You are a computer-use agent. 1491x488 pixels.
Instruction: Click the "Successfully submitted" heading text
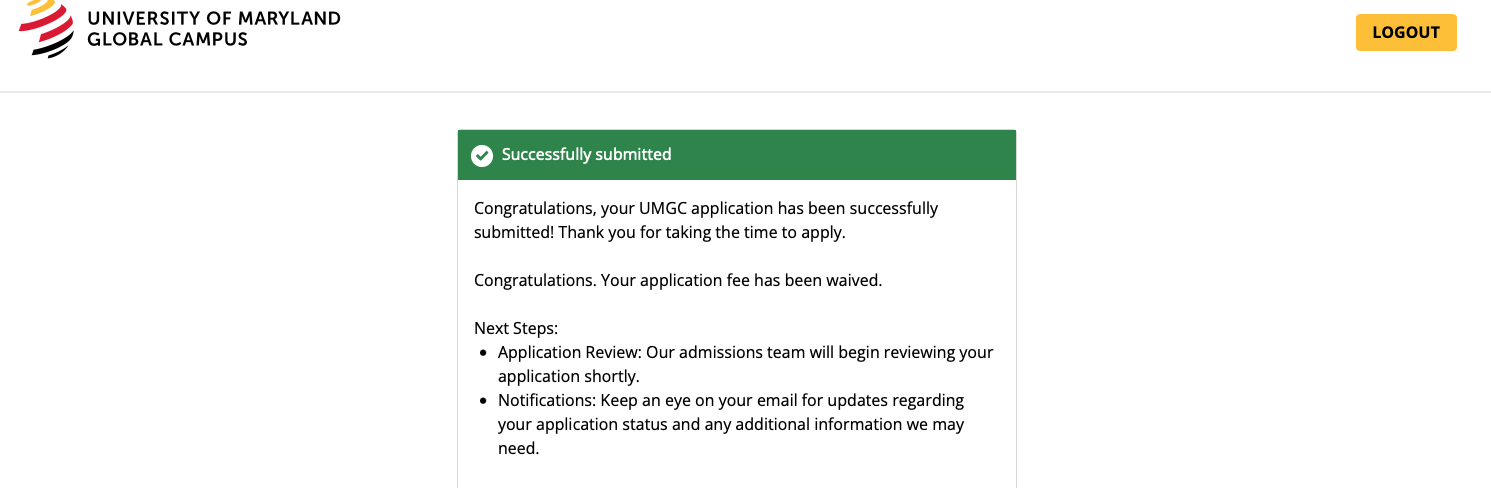coord(586,154)
